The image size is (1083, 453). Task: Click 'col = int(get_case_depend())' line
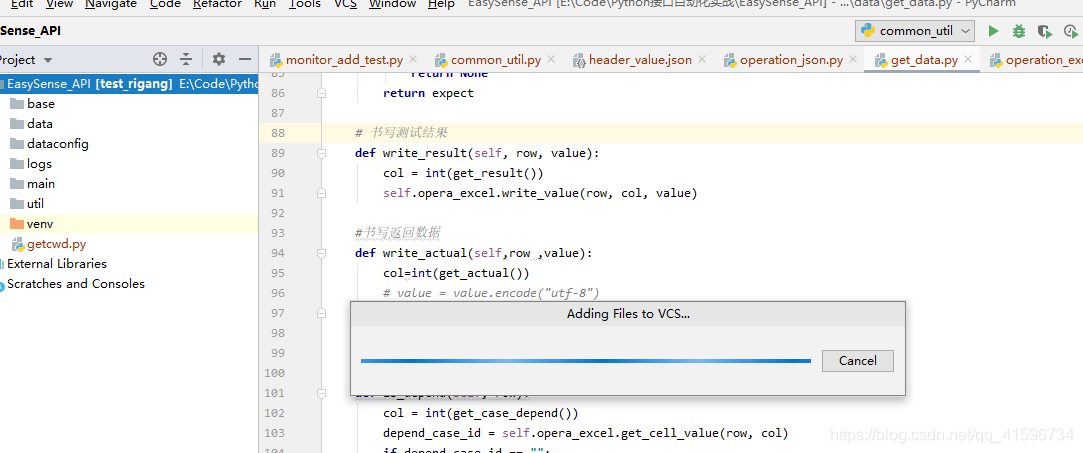click(x=481, y=413)
